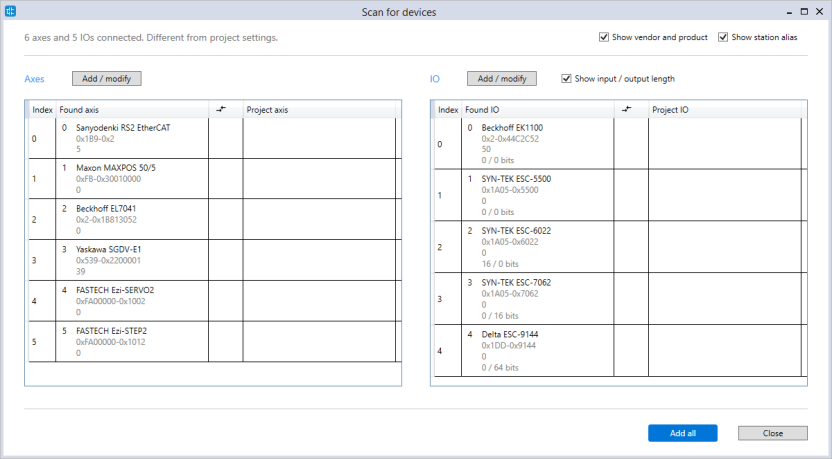Click Found axis column header
This screenshot has height=459, width=832.
(132, 110)
